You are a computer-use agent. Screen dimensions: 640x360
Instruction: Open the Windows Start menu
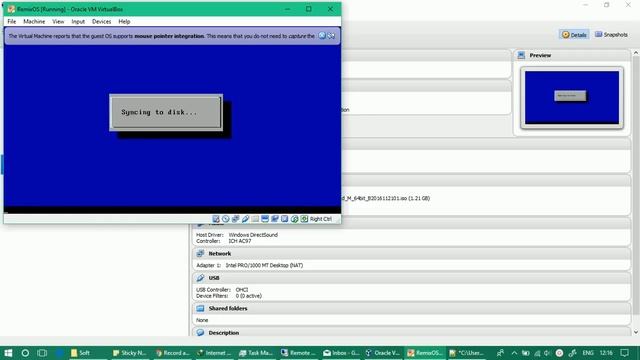point(8,353)
